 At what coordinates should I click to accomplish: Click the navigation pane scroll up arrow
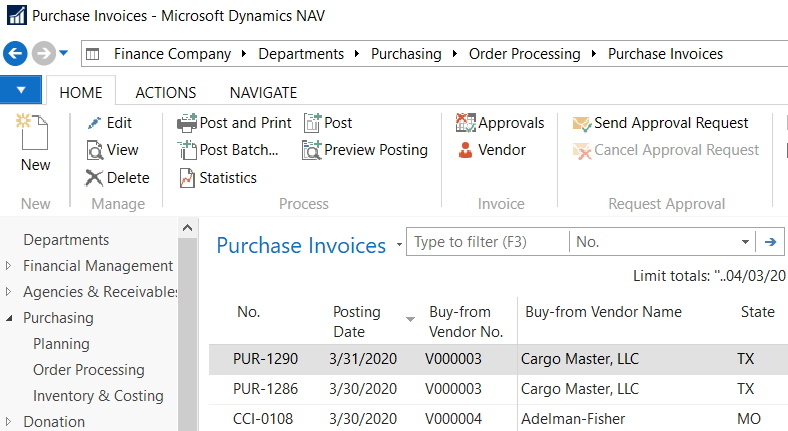point(187,228)
